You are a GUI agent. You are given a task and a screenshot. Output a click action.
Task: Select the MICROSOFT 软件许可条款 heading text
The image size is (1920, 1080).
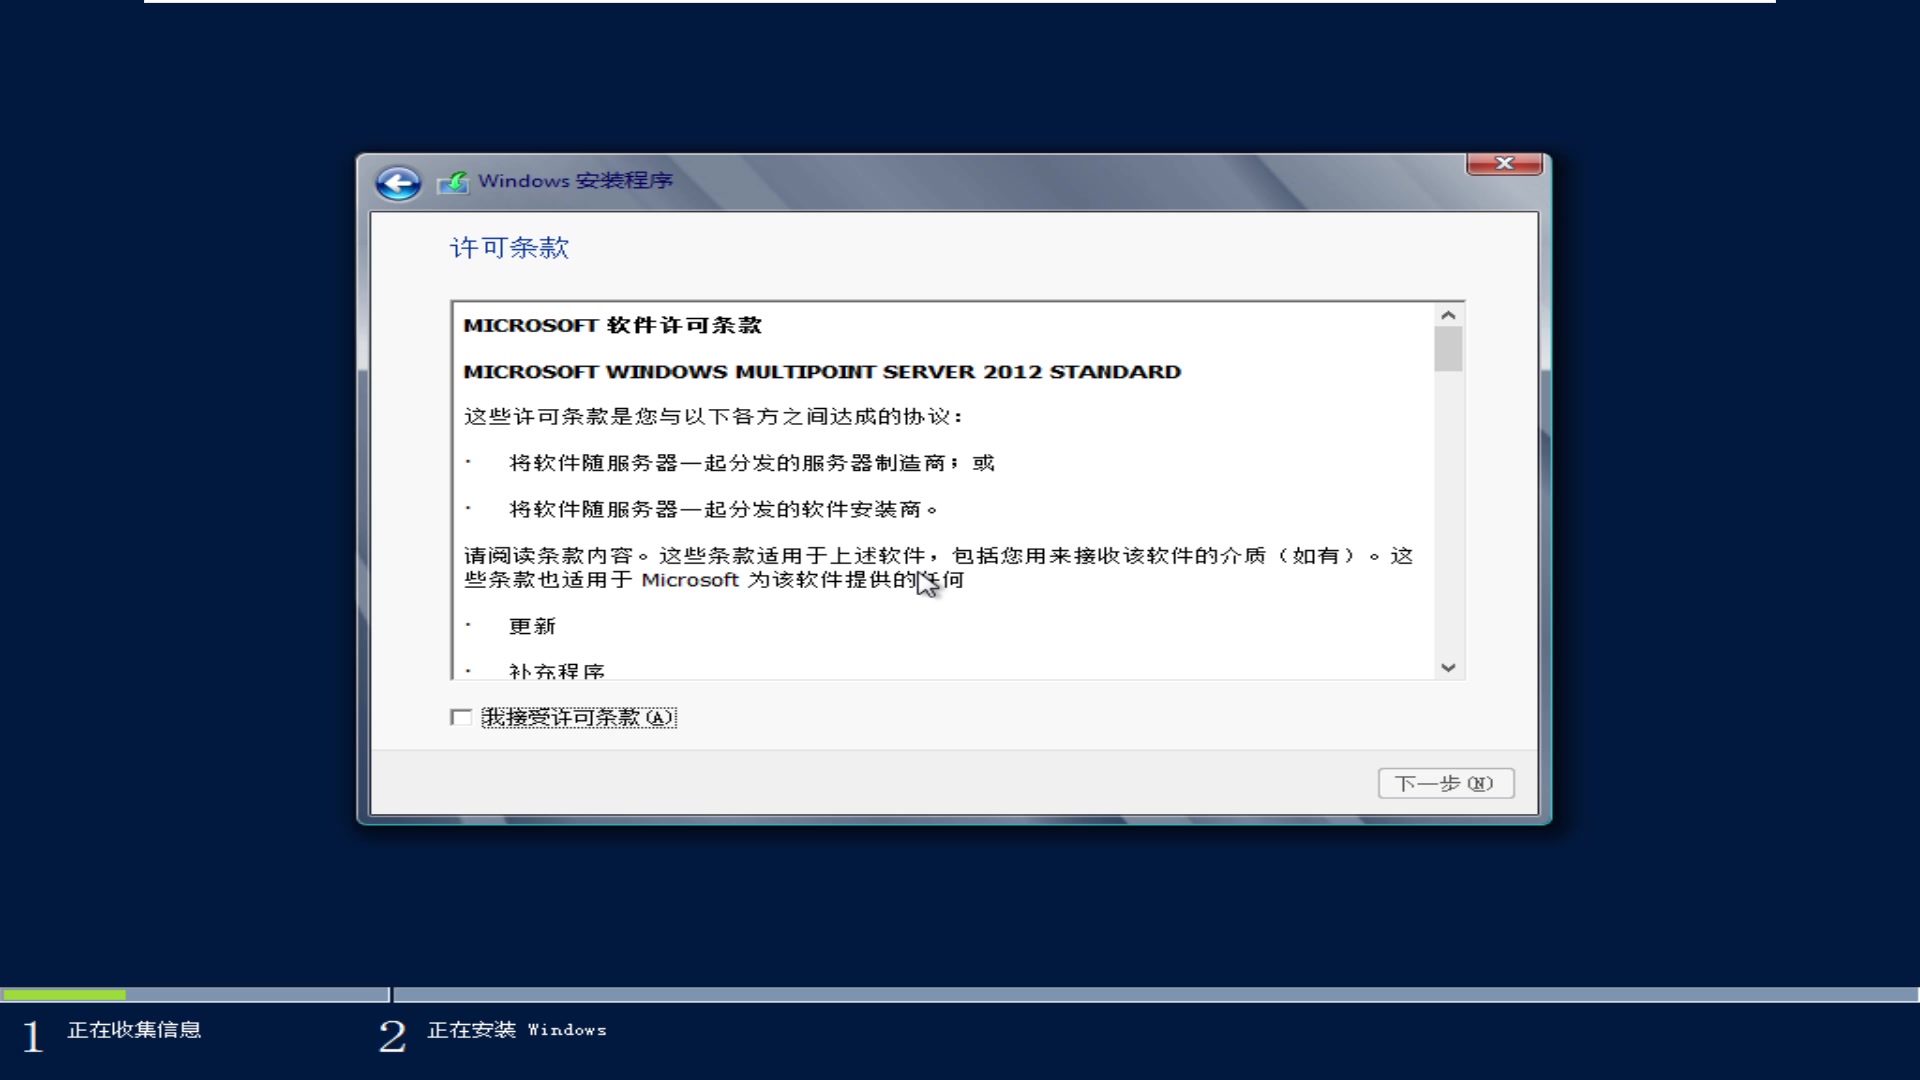[x=612, y=325]
